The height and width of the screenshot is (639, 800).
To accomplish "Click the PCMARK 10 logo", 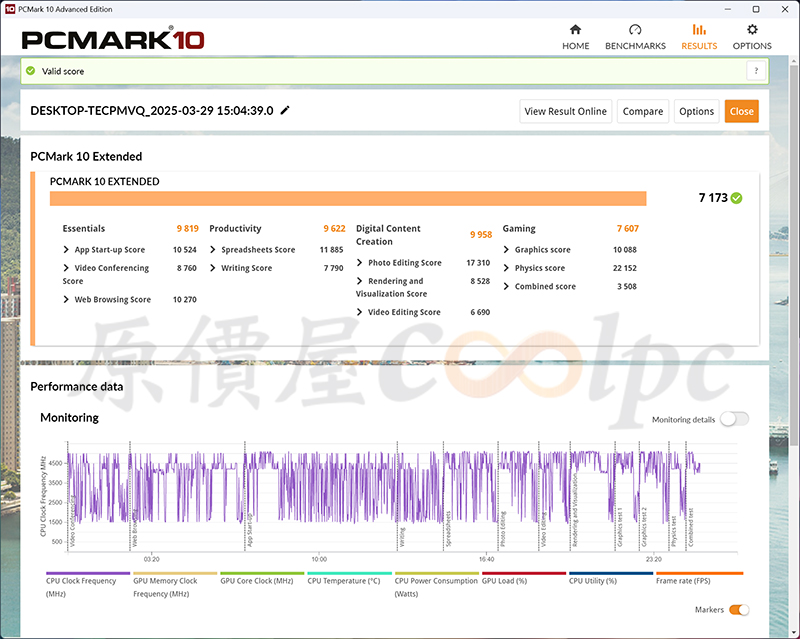I will 113,40.
